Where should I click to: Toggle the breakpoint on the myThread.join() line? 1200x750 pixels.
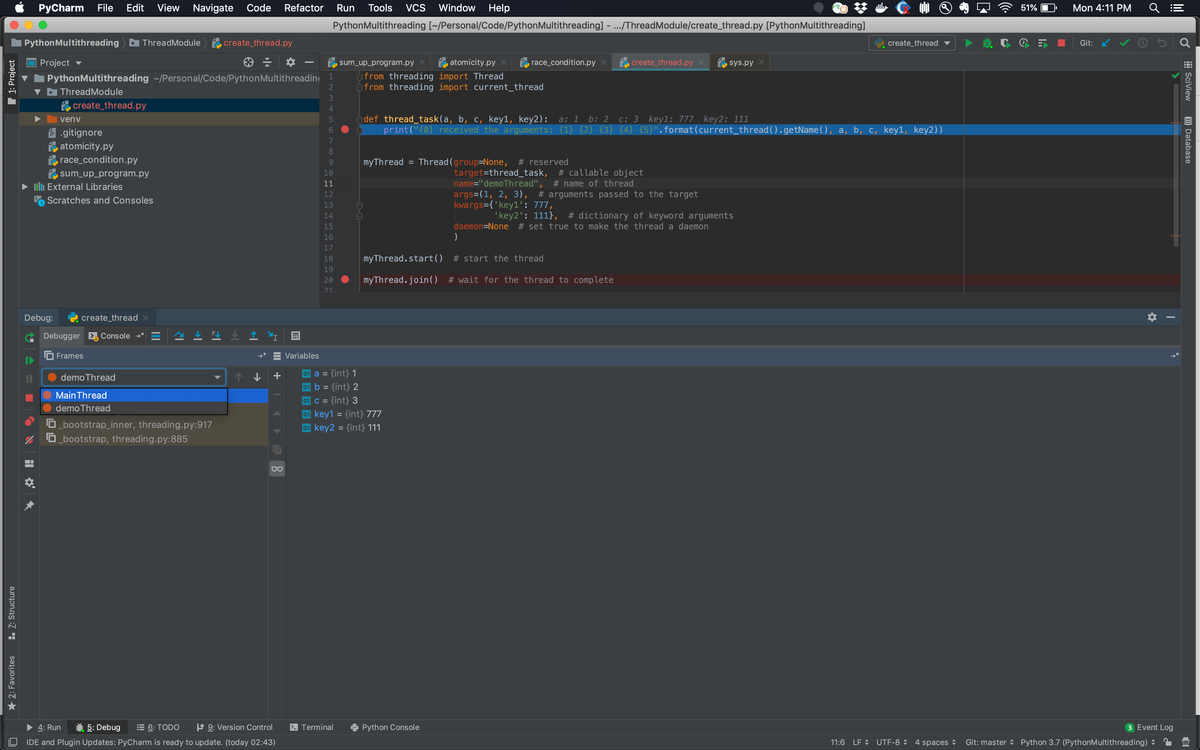point(345,279)
